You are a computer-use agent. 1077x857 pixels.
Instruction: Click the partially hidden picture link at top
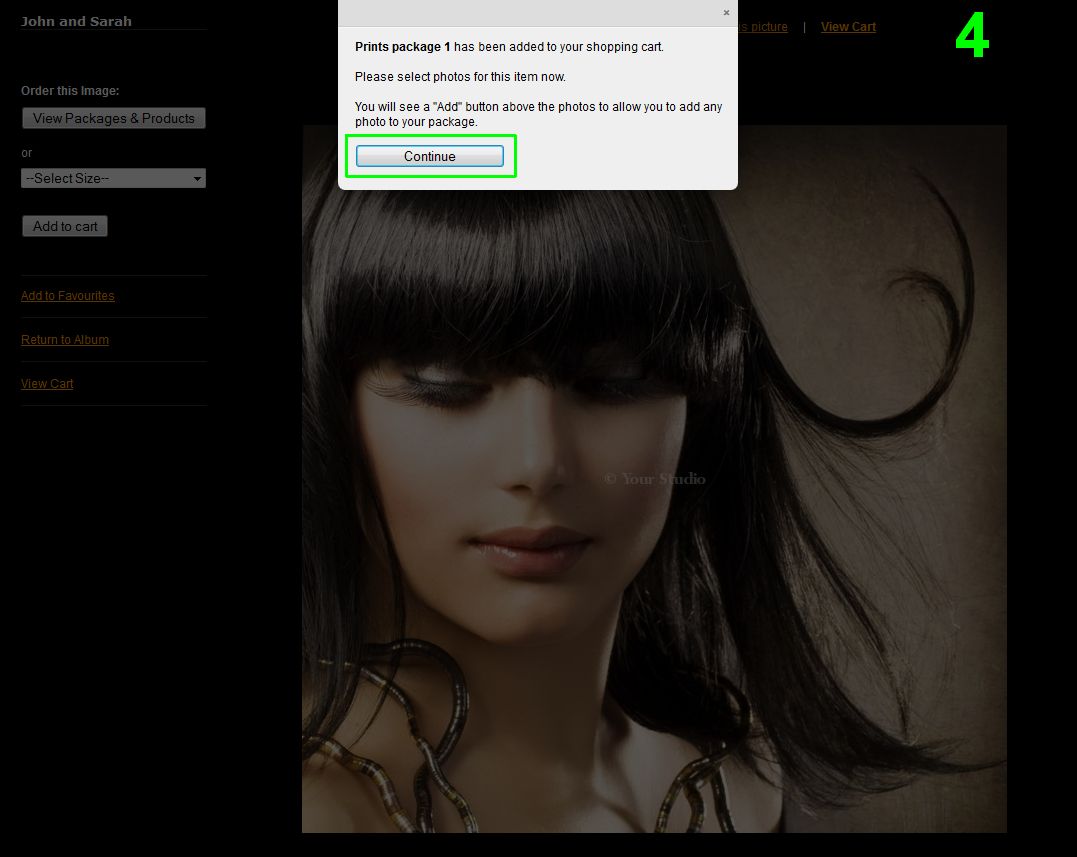pyautogui.click(x=763, y=27)
